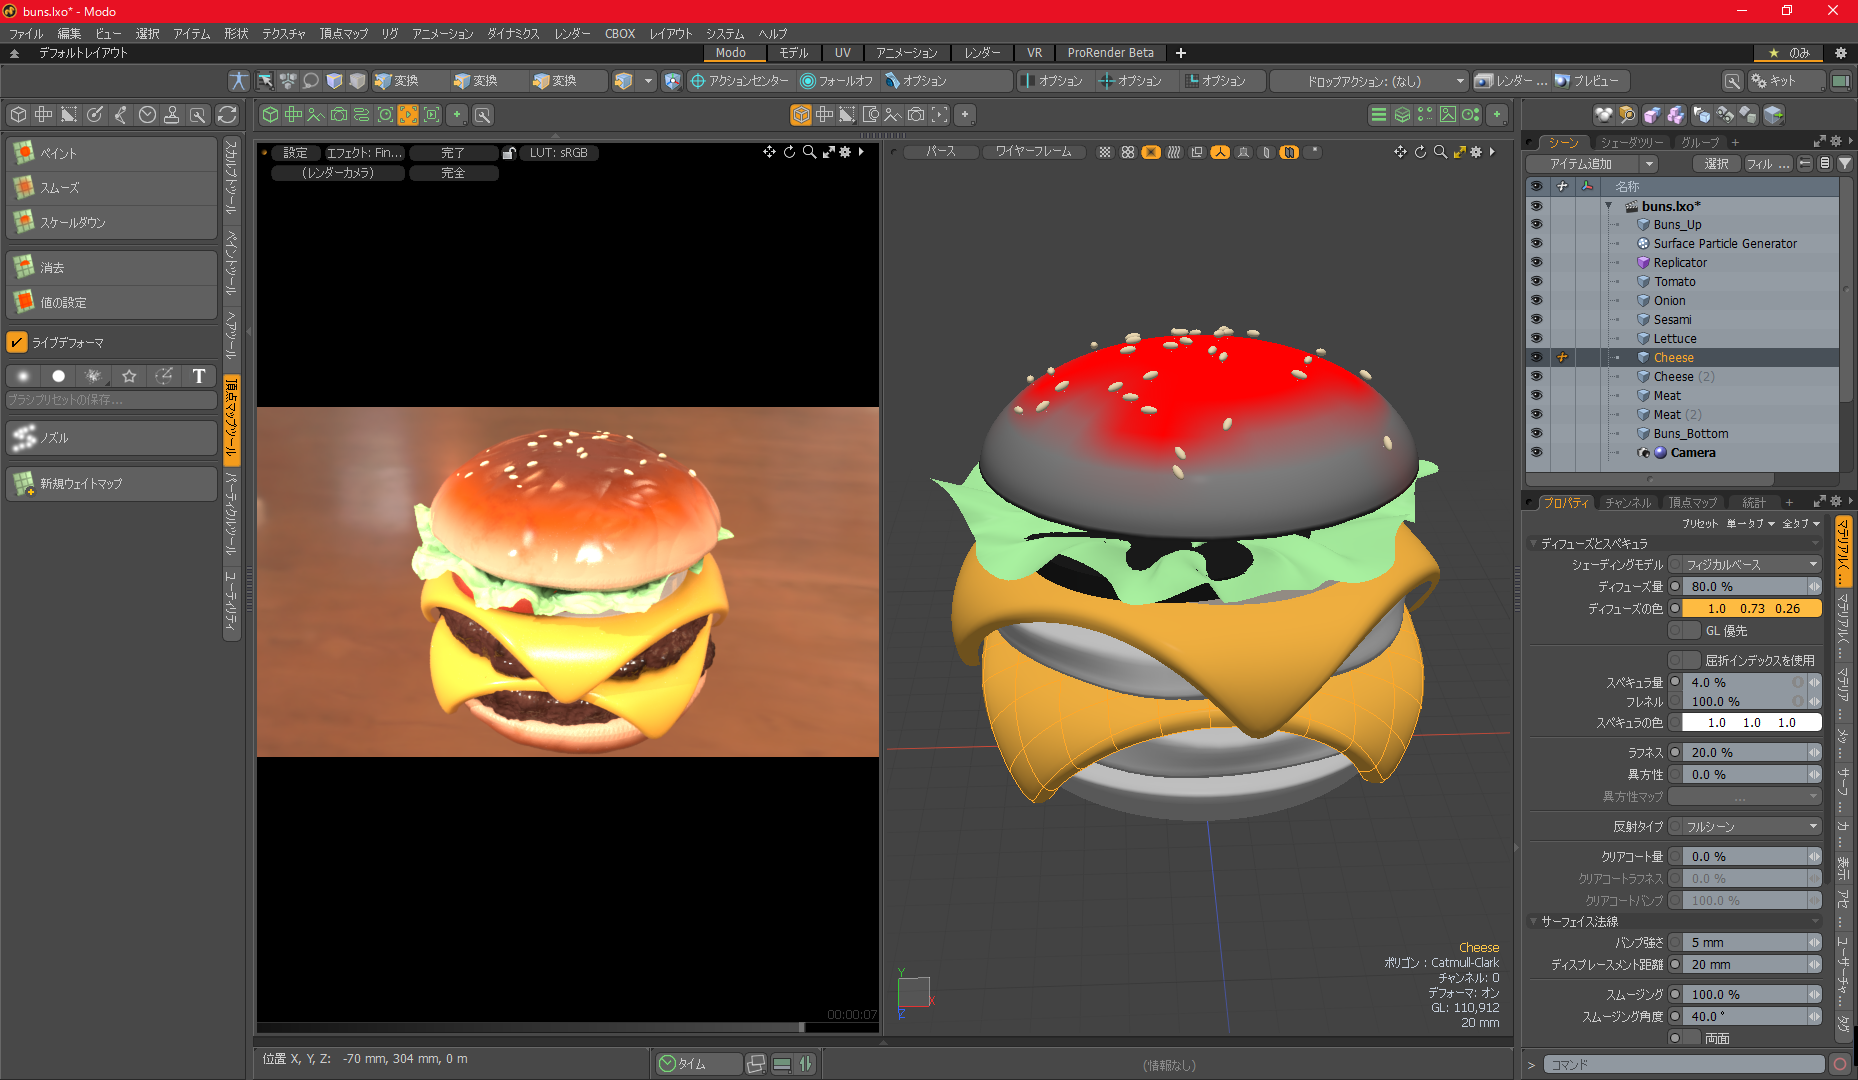Click the refresh icon in left toolbar
Viewport: 1858px width, 1080px height.
pyautogui.click(x=227, y=115)
